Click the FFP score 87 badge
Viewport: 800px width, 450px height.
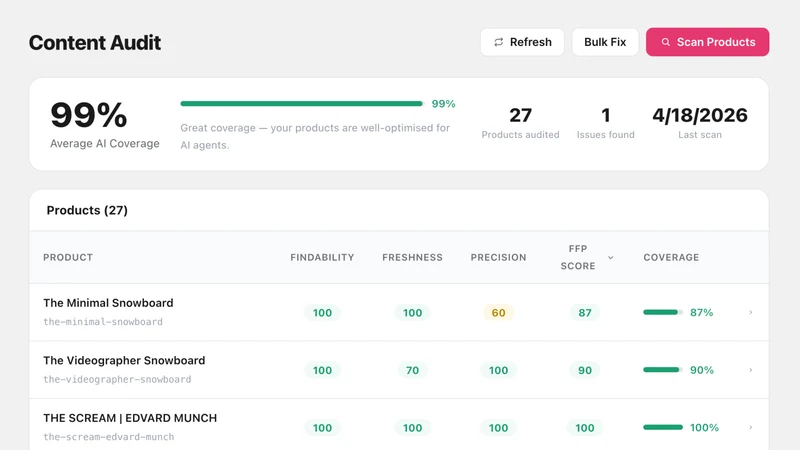[585, 313]
